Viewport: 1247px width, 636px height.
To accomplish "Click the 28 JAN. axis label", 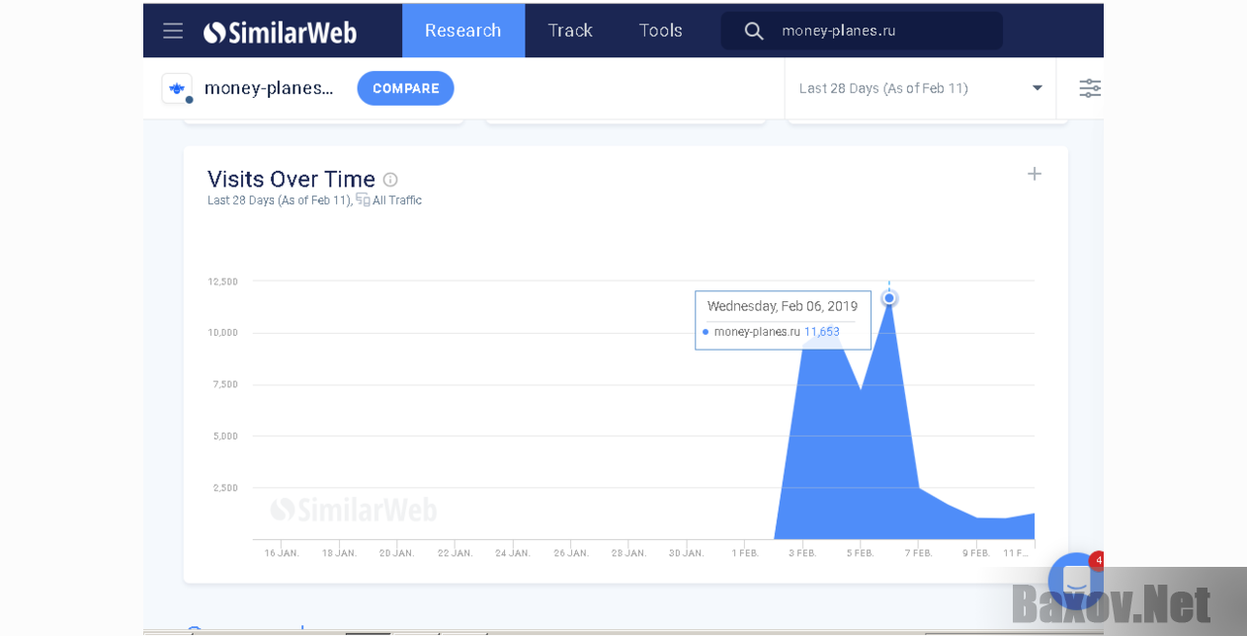I will point(629,553).
